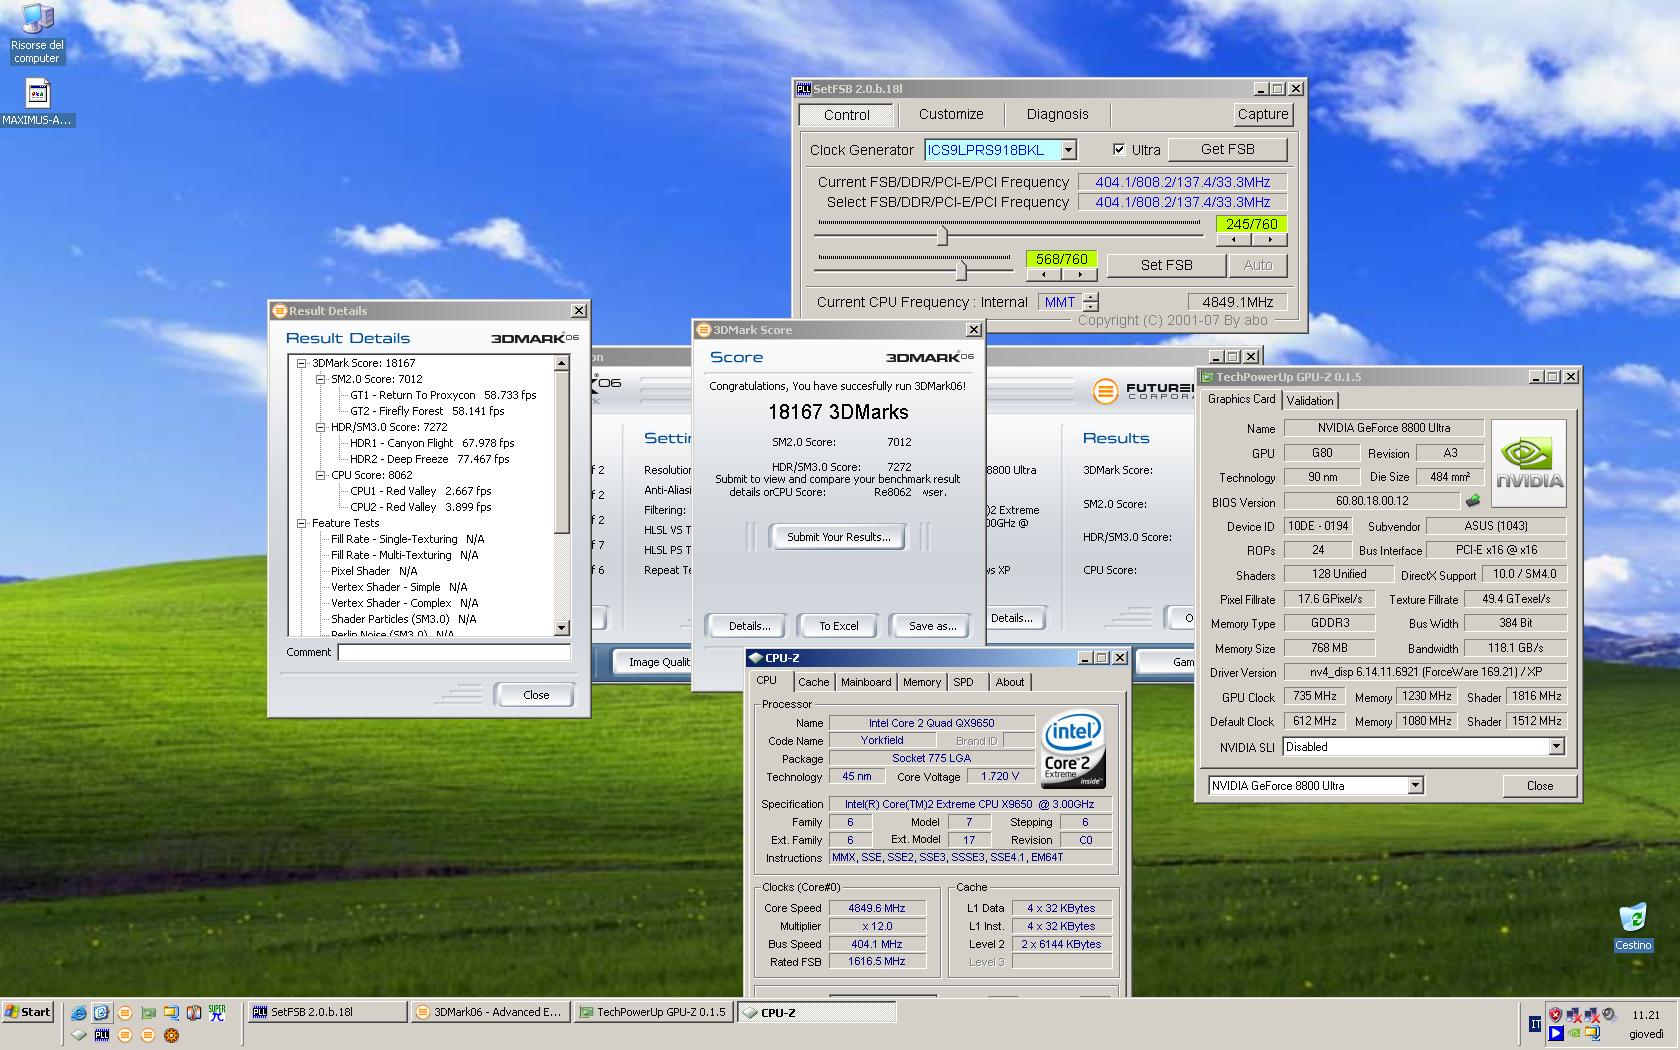Viewport: 1680px width, 1050px height.
Task: Click the upper FSB slider thumb
Action: (x=942, y=235)
